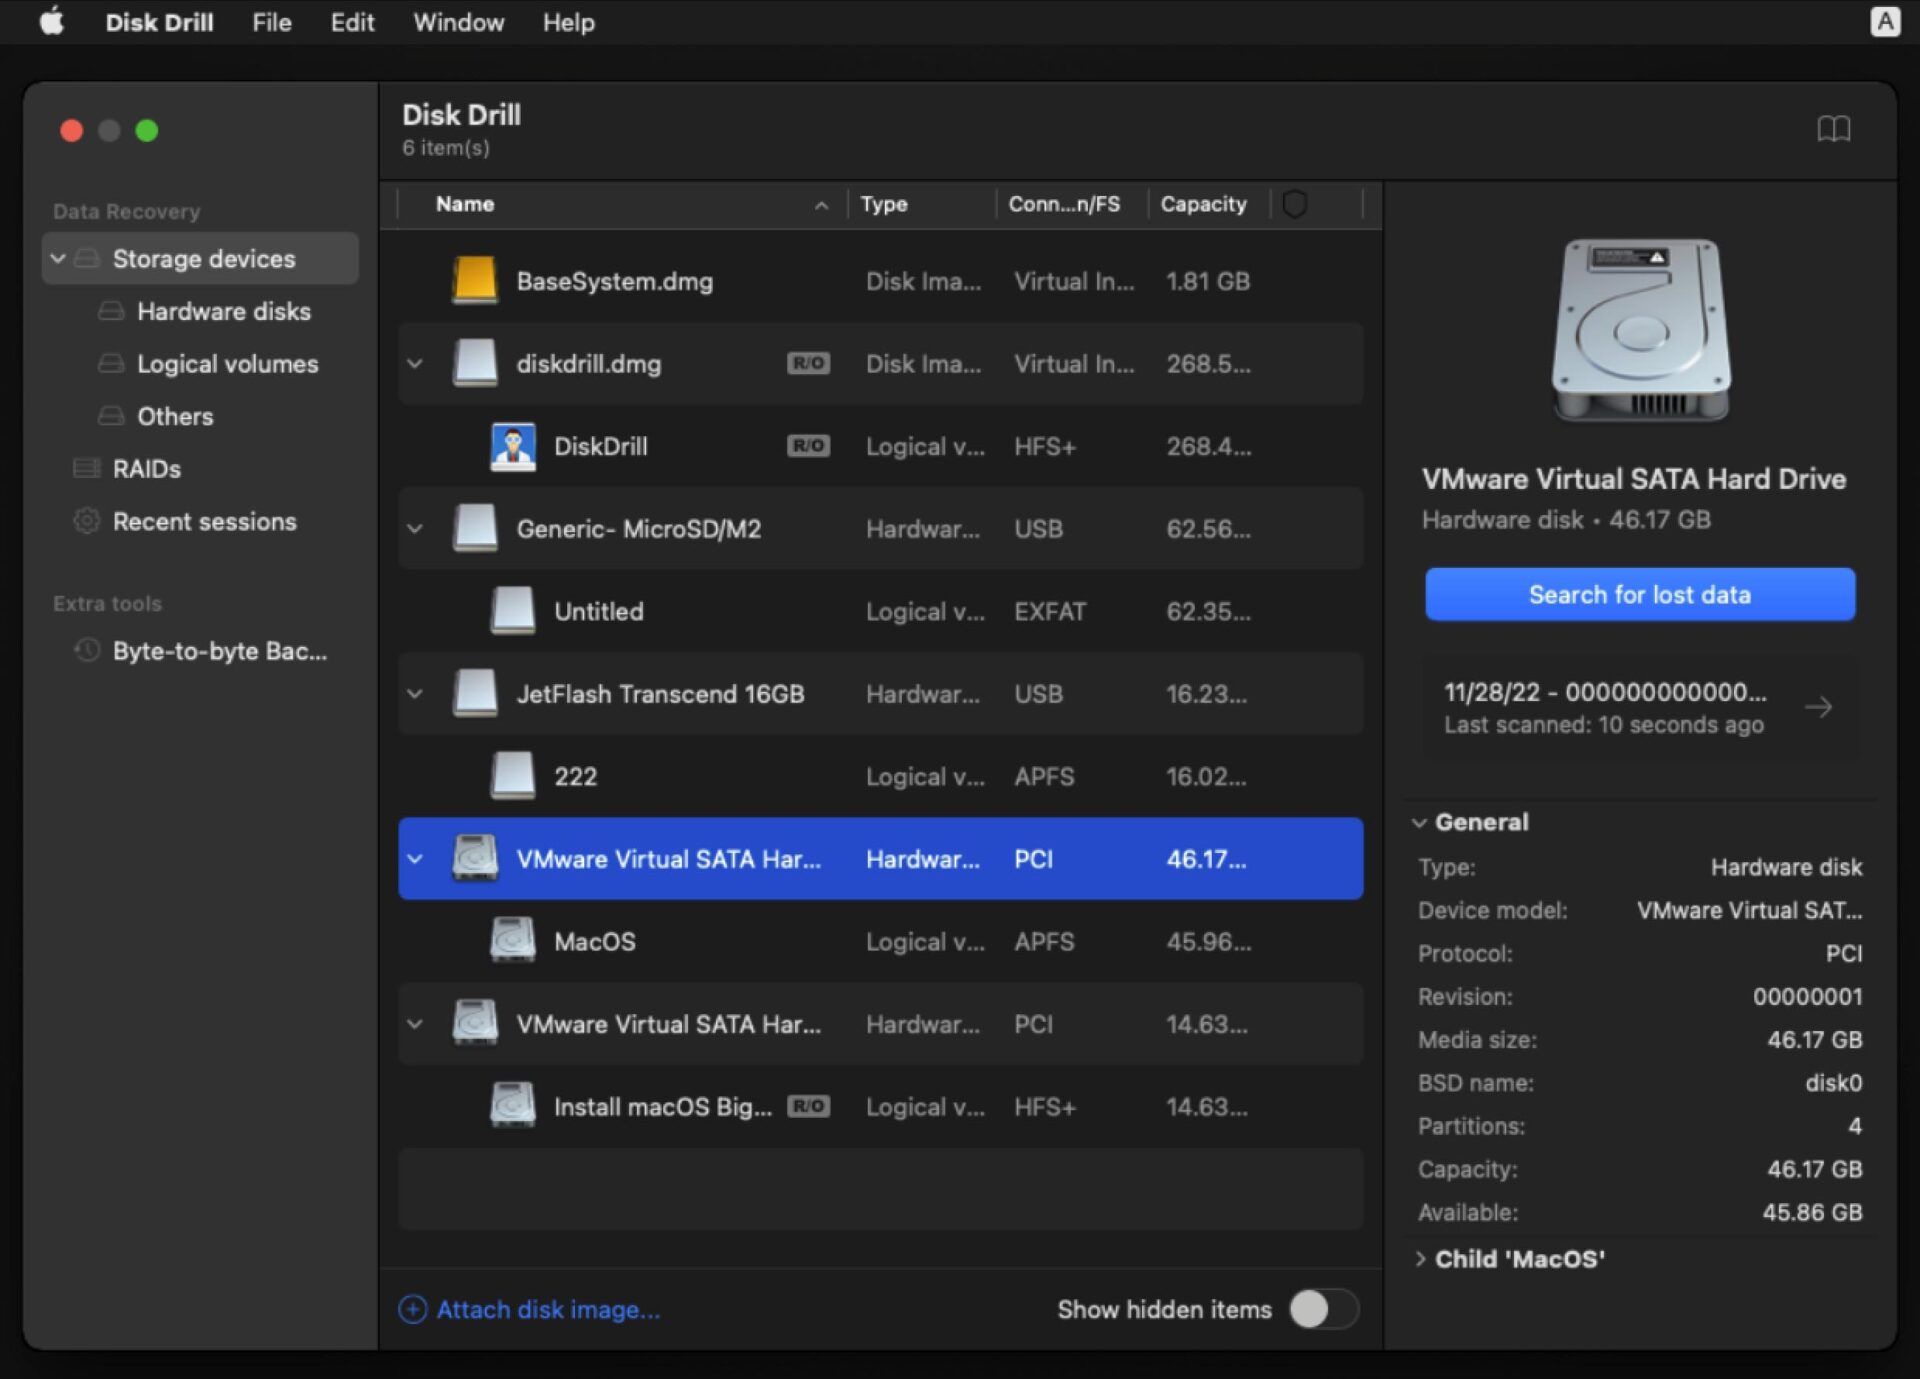Open the knowledge base book icon
The image size is (1920, 1379).
pyautogui.click(x=1836, y=129)
